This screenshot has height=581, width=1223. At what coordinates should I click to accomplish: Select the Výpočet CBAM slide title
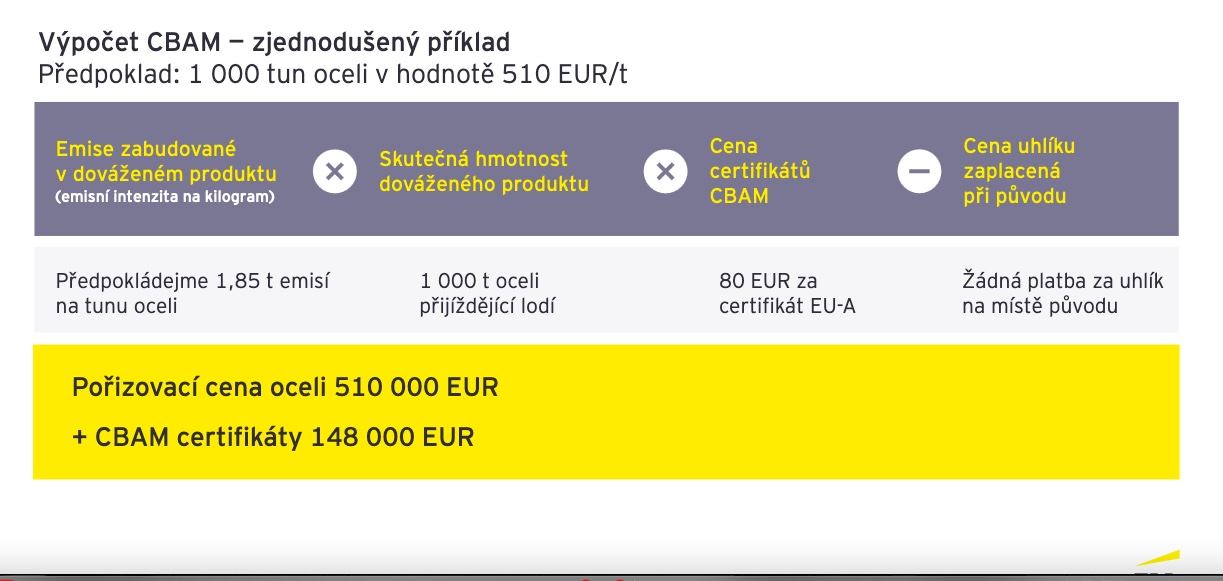point(274,42)
